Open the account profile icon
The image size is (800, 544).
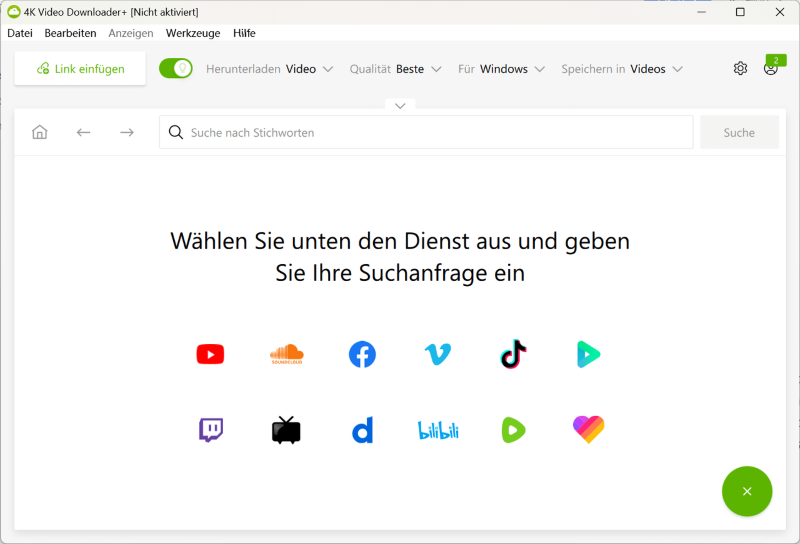[770, 69]
